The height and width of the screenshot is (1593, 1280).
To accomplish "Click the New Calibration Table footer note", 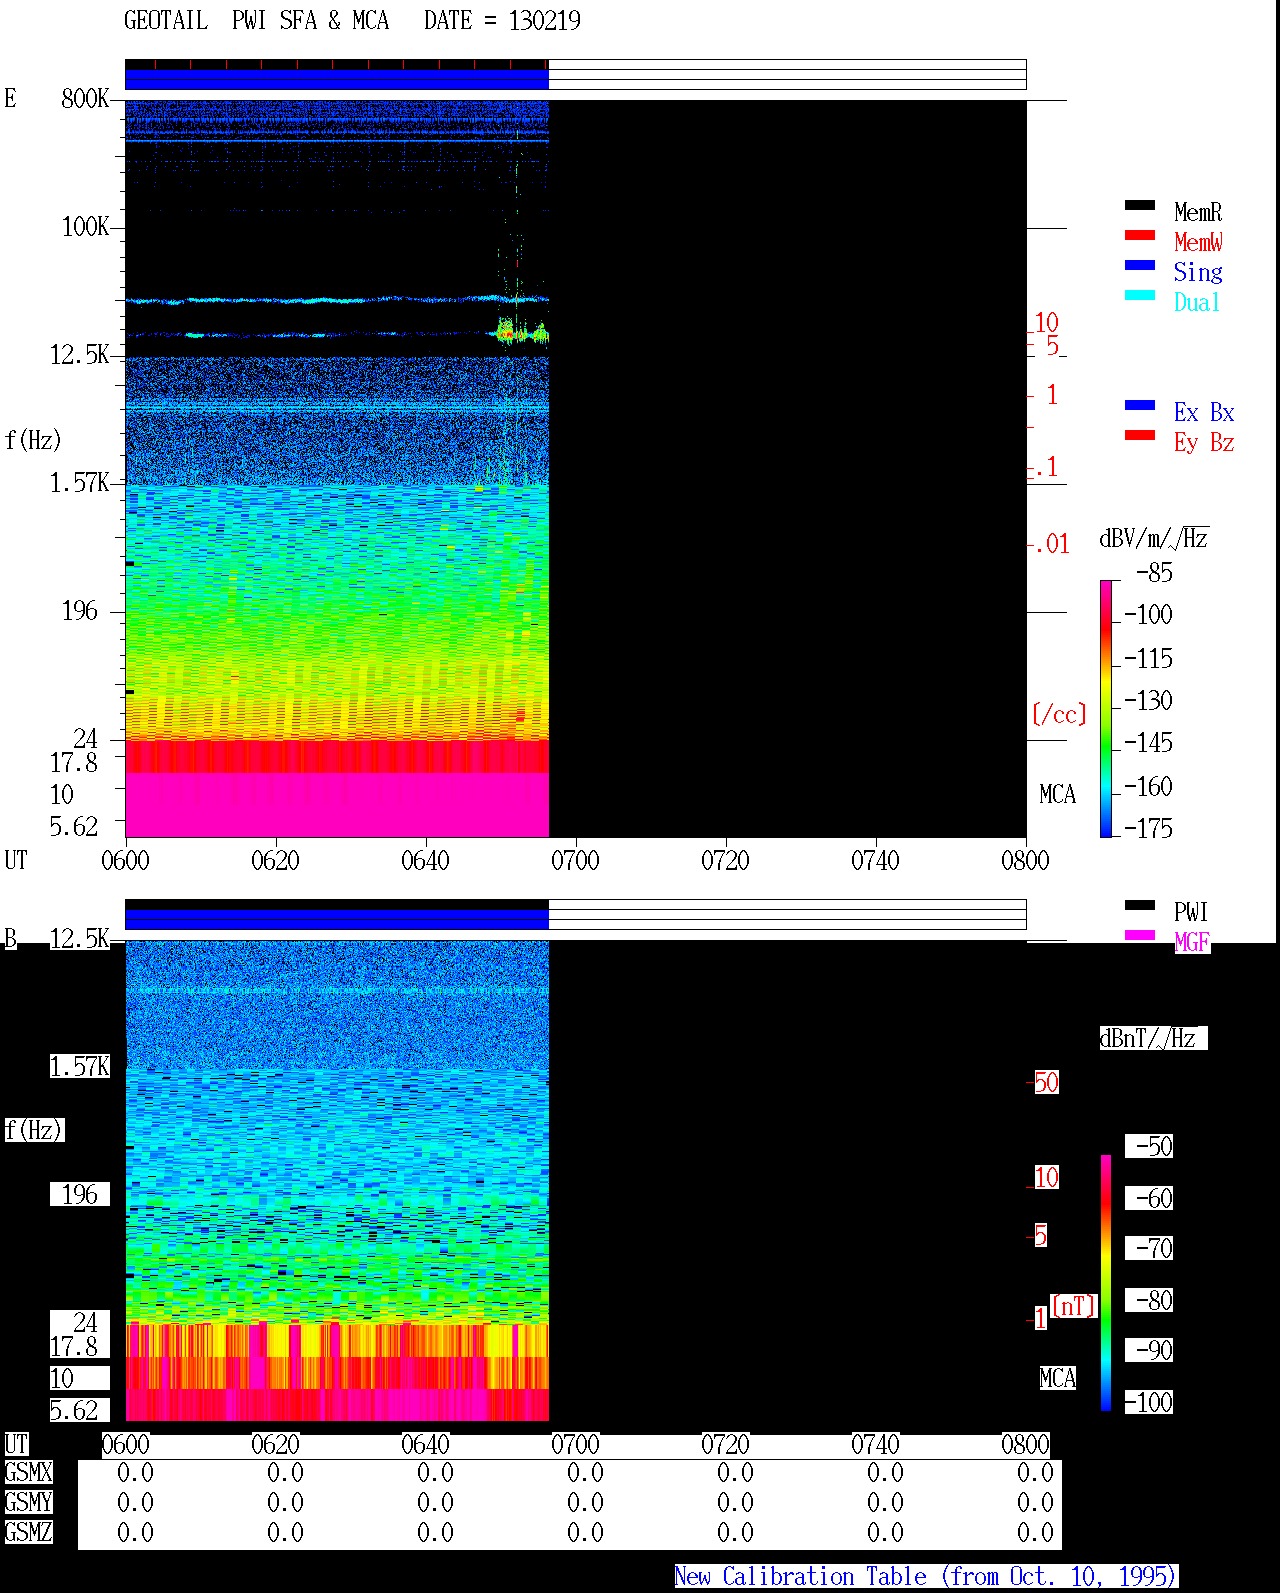I will coord(926,1576).
